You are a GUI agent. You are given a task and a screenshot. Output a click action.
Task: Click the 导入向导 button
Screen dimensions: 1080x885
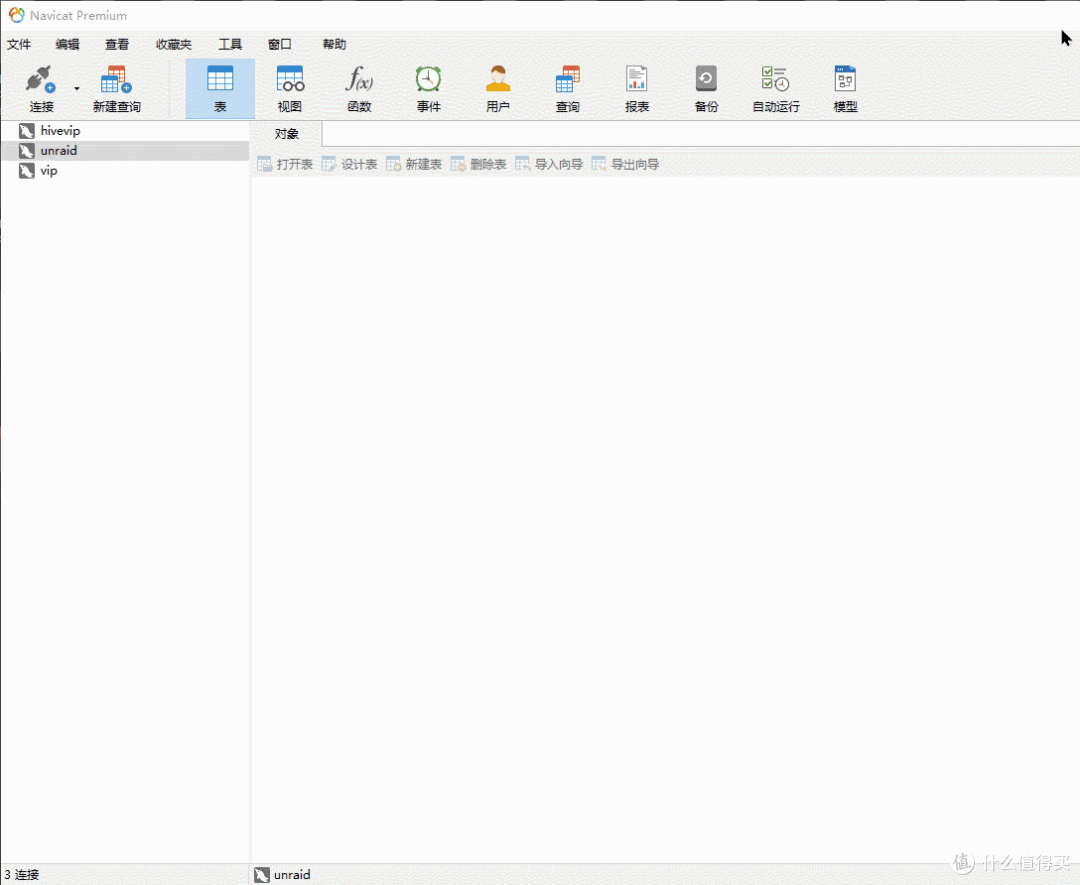(x=549, y=164)
